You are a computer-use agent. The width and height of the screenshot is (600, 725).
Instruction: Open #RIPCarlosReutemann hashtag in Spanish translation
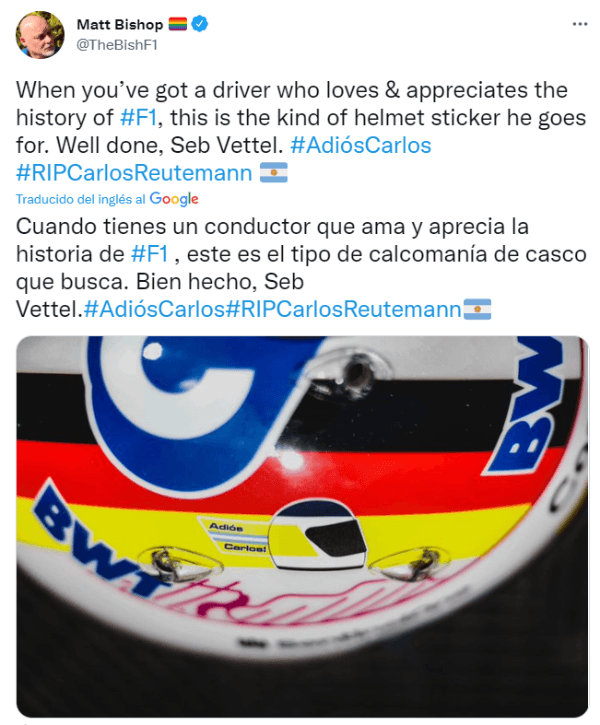343,309
